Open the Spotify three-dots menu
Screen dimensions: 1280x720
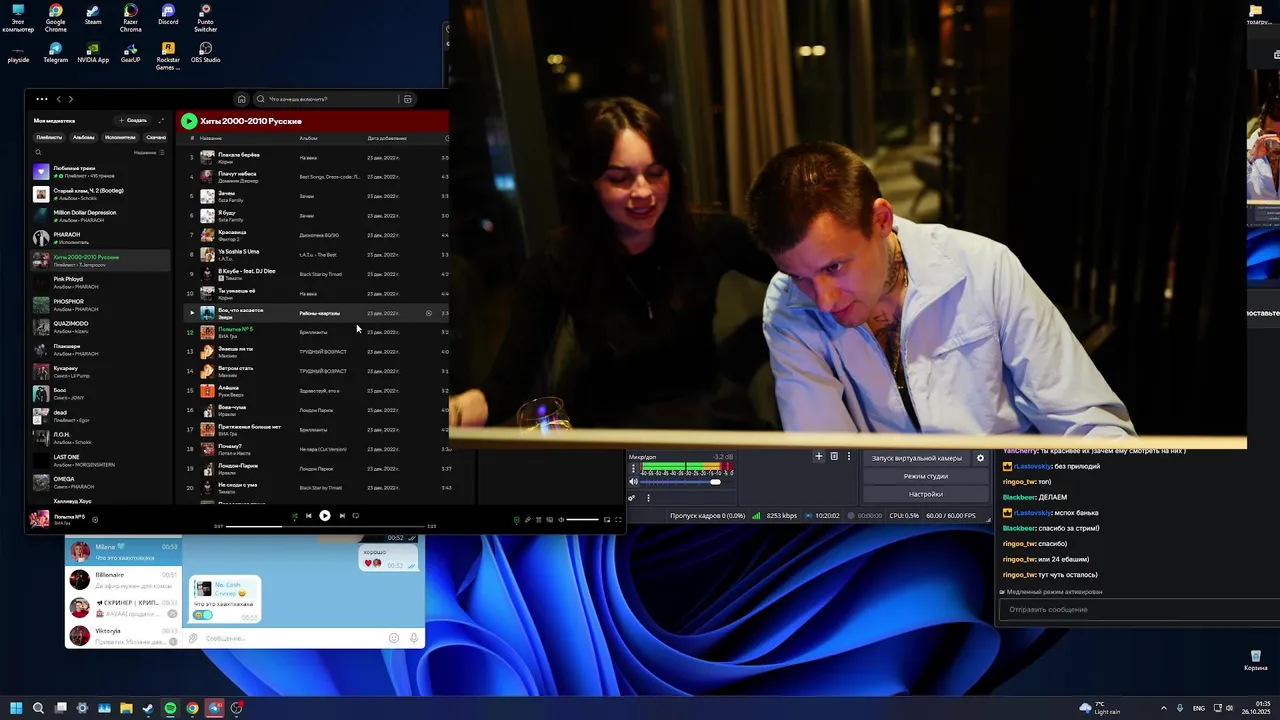click(x=41, y=99)
